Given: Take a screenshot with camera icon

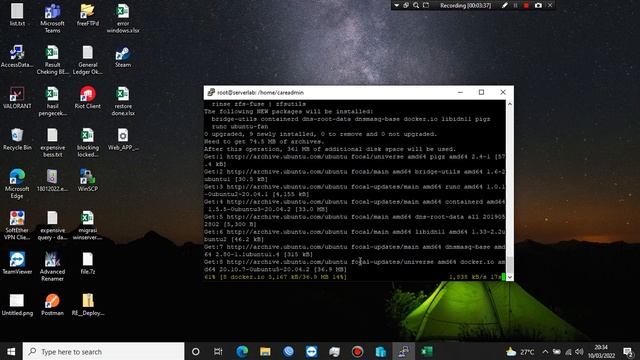Looking at the screenshot, I should [538, 5].
